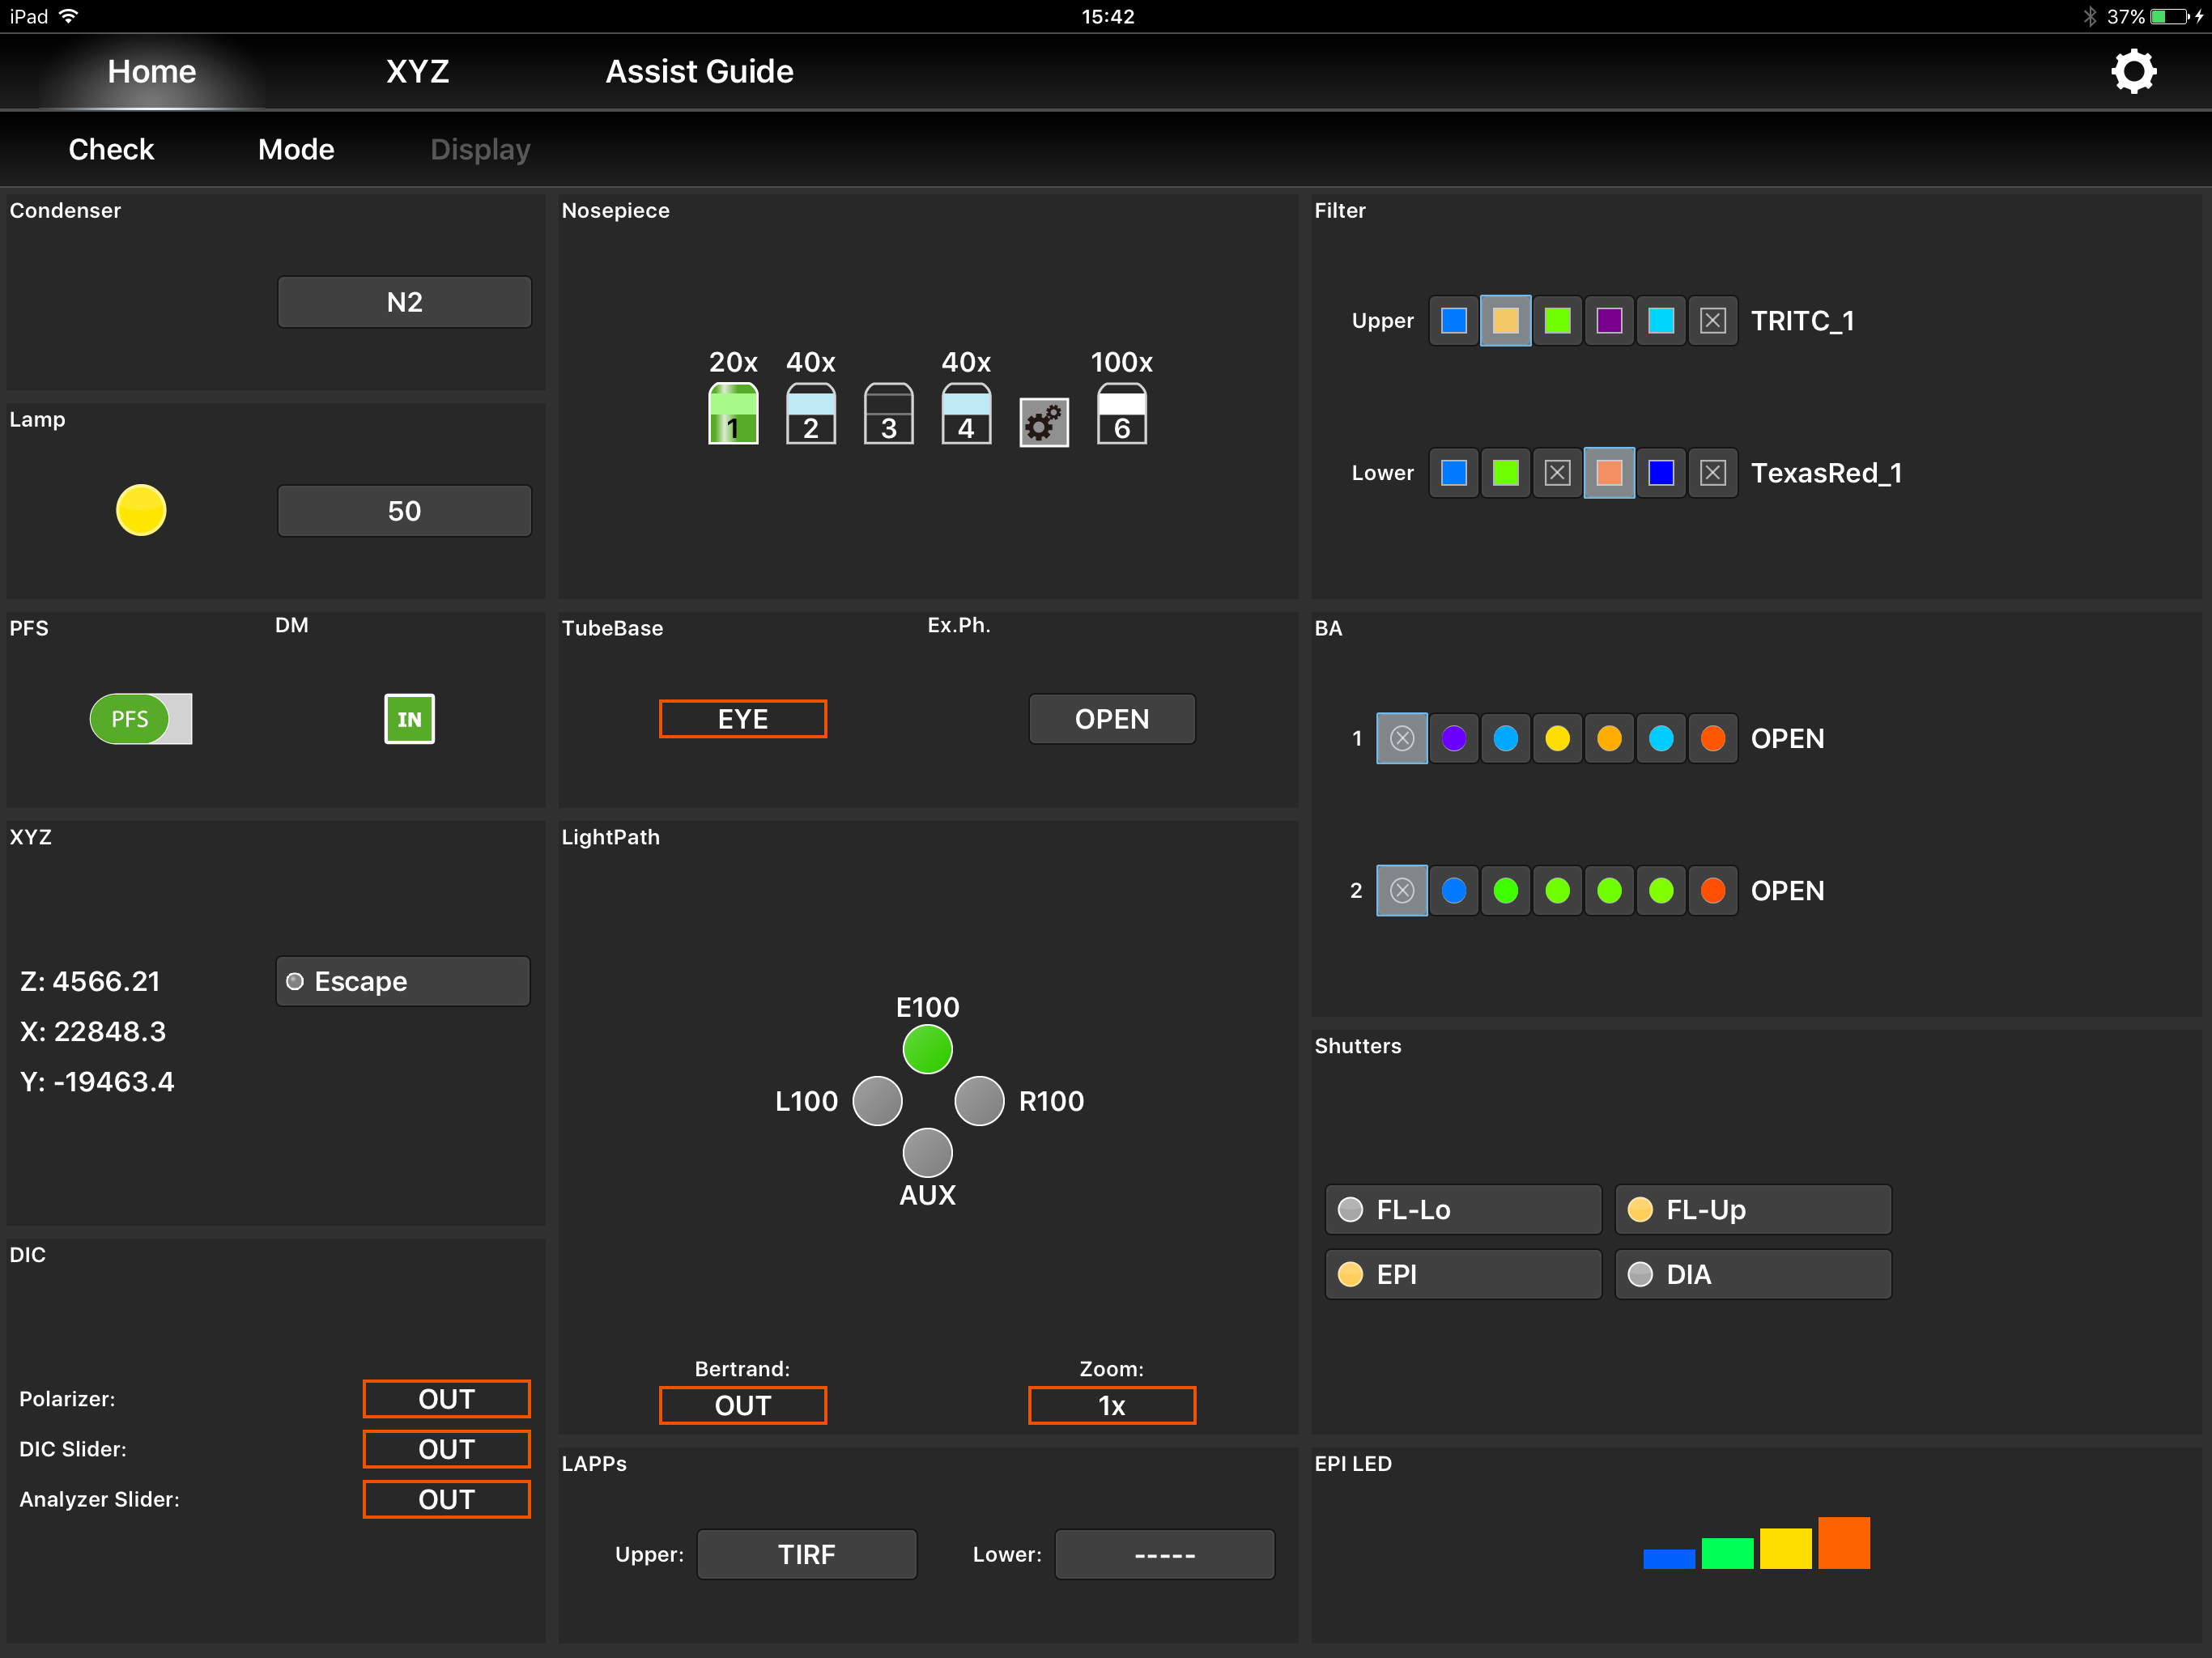Open Assist Guide tab

(x=699, y=71)
